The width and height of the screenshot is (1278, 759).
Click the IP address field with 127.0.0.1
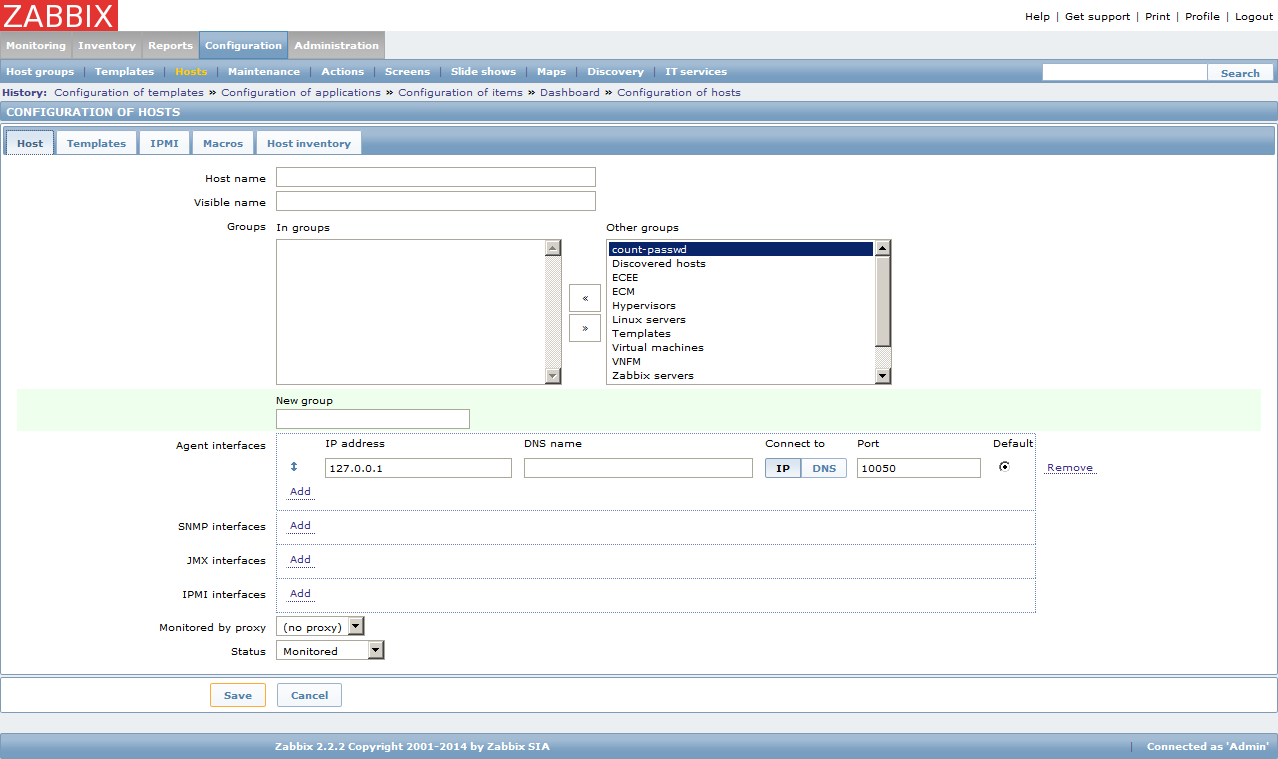(418, 468)
